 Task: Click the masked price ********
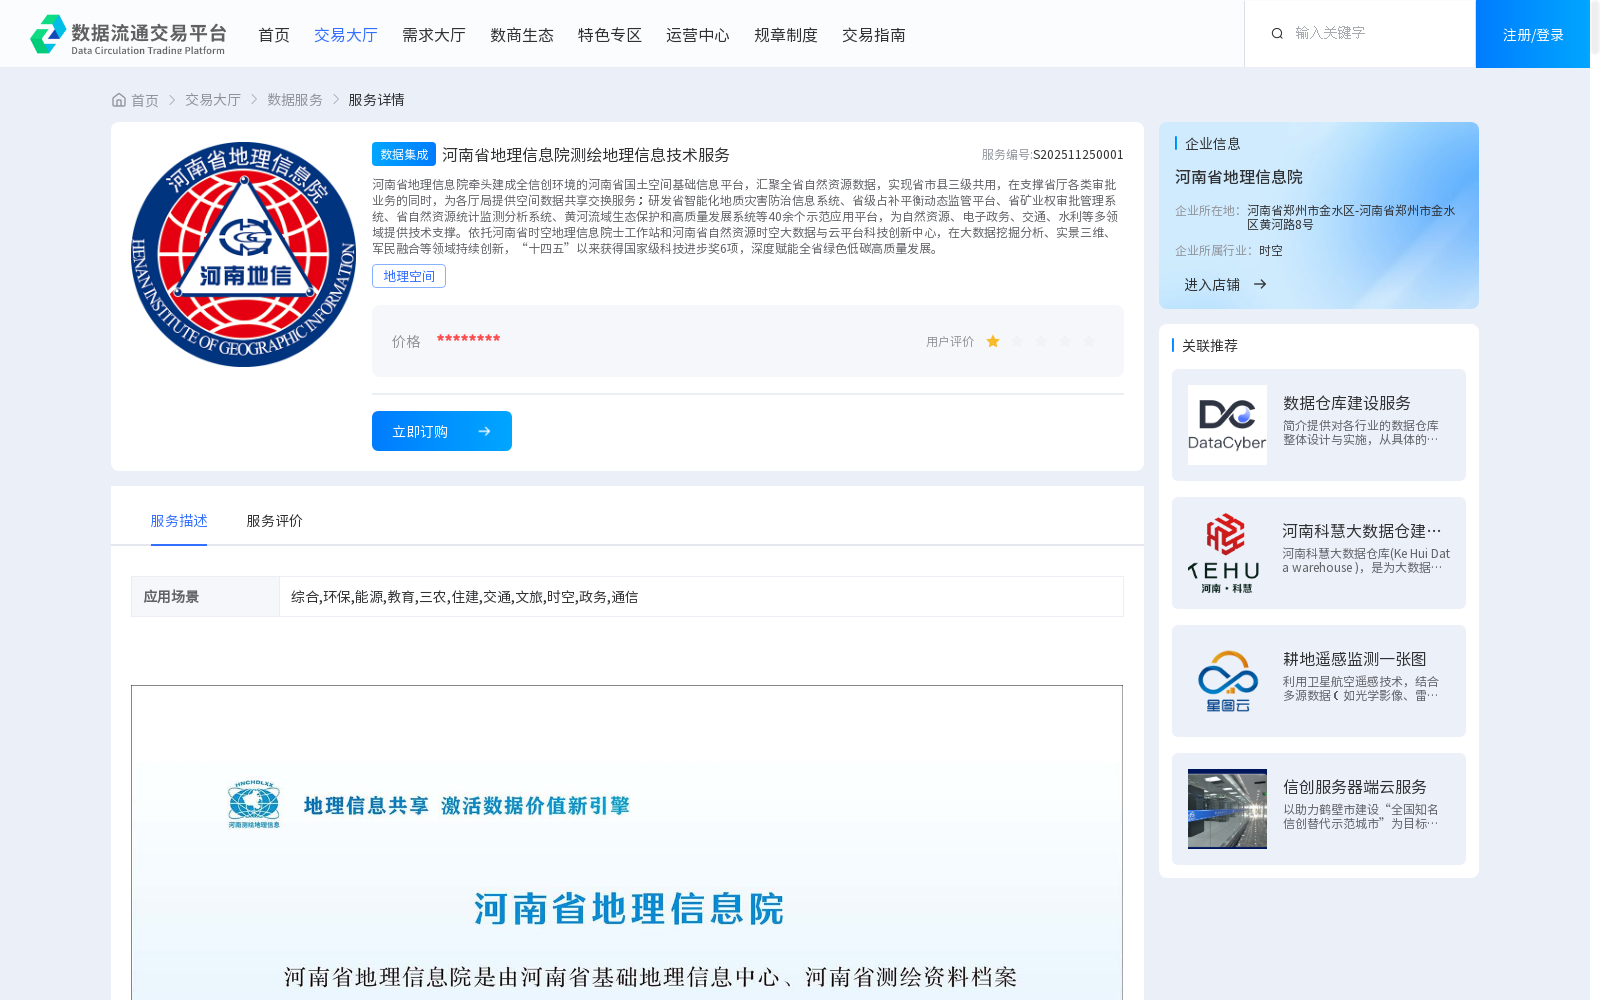(468, 340)
